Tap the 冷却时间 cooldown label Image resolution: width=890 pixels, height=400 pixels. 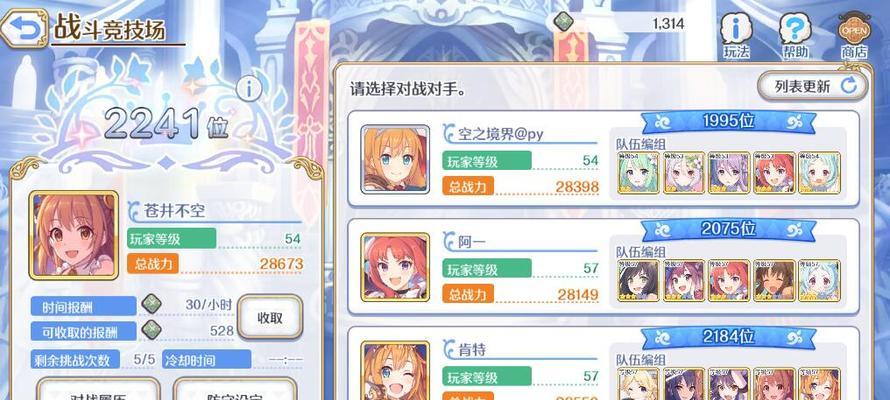click(207, 360)
